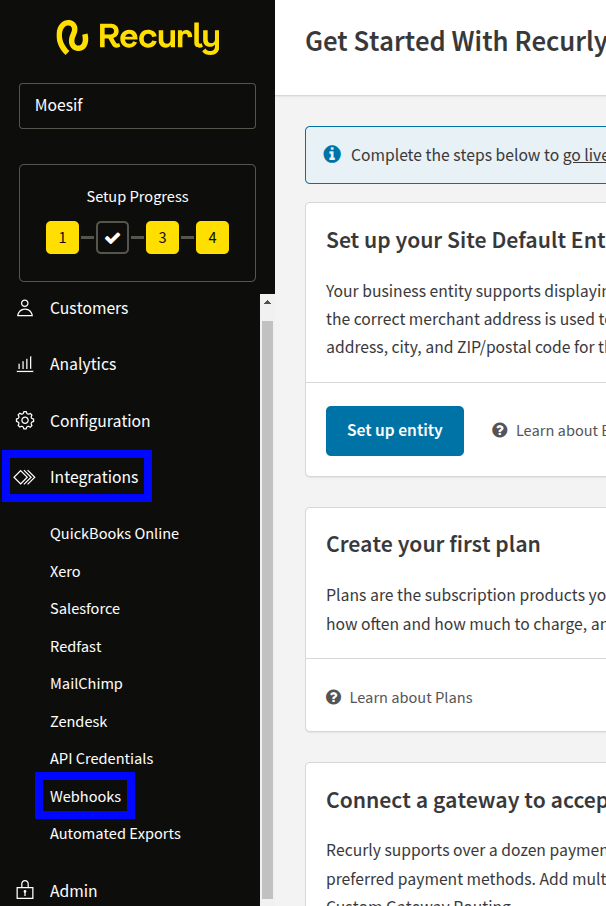The image size is (606, 906).
Task: Select the completed checkmark setup step
Action: click(112, 238)
